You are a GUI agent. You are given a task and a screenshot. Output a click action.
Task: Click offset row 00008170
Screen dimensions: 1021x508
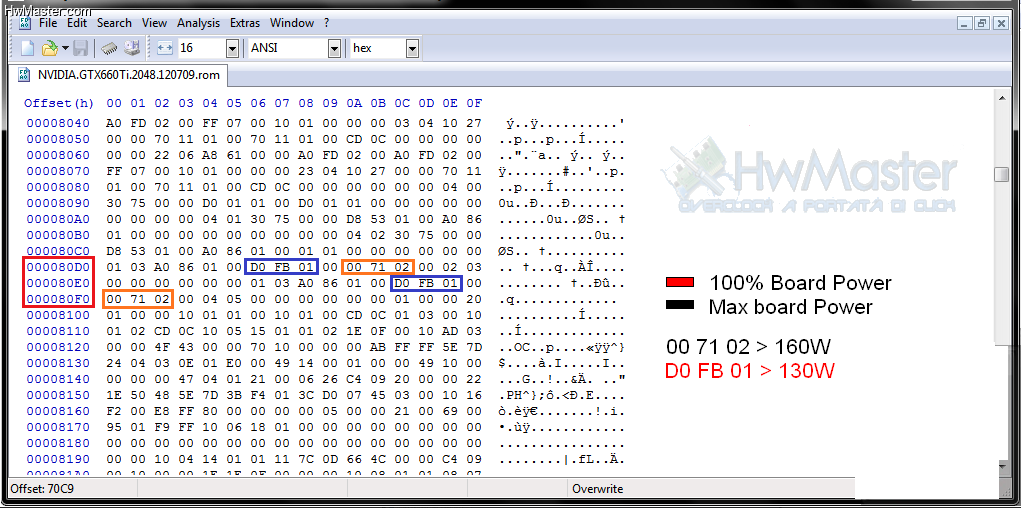pyautogui.click(x=58, y=427)
